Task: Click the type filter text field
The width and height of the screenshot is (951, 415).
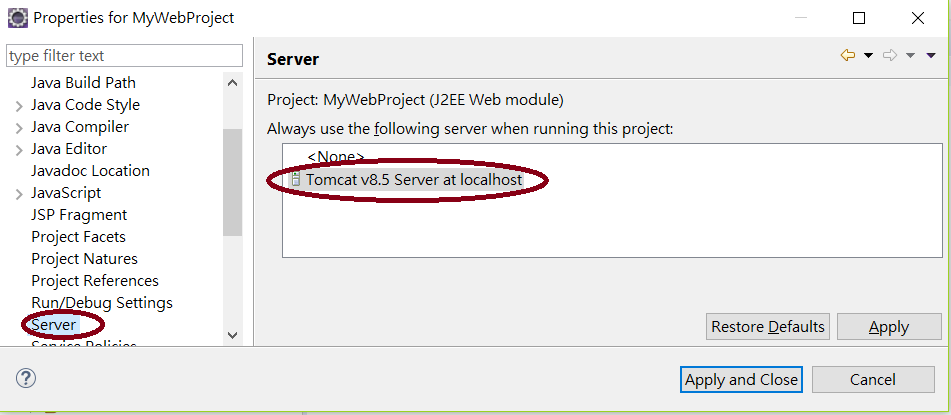Action: 124,56
